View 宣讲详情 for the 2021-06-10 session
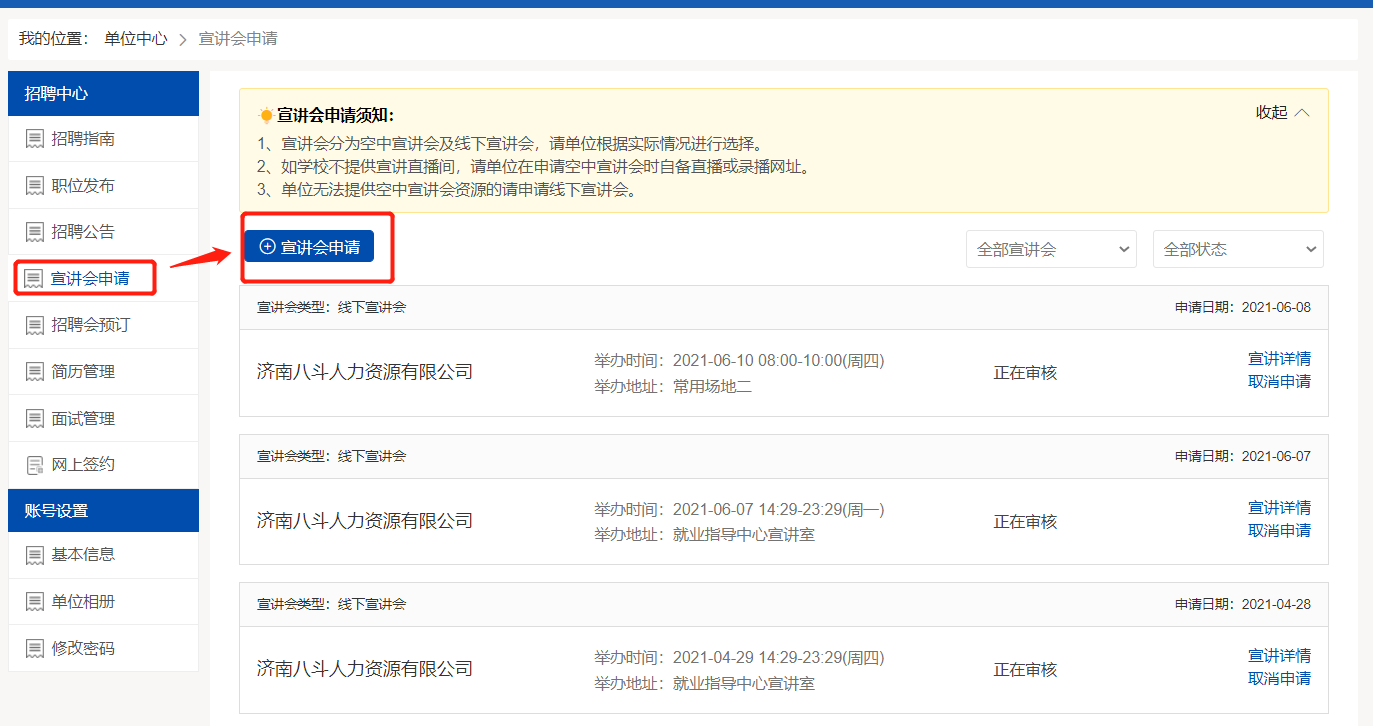 click(x=1279, y=358)
